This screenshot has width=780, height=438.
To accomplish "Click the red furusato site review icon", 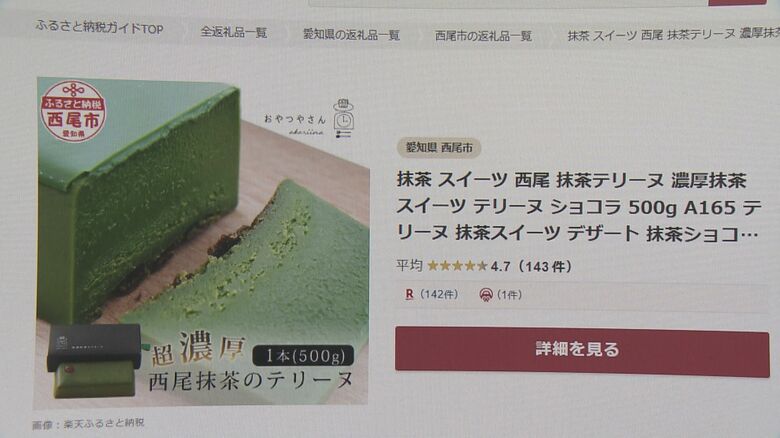I will (x=486, y=295).
